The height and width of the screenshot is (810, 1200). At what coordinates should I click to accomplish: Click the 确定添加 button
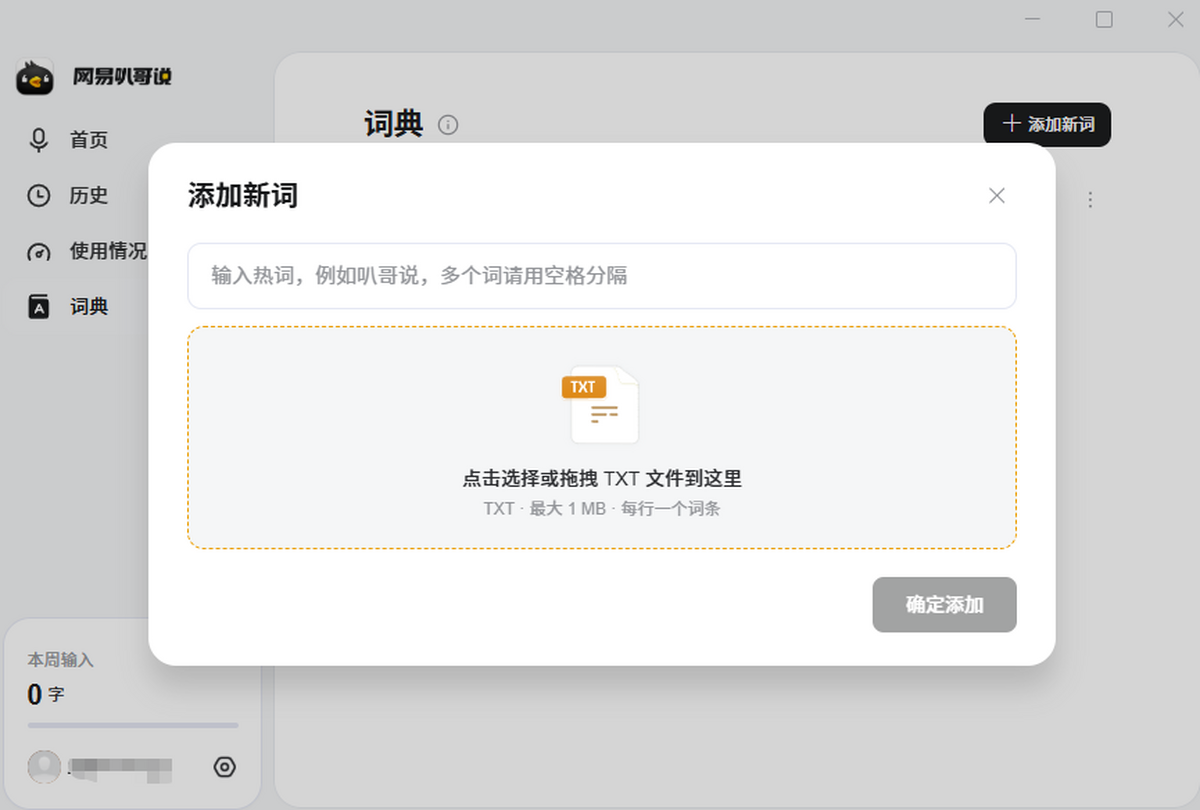coord(944,604)
